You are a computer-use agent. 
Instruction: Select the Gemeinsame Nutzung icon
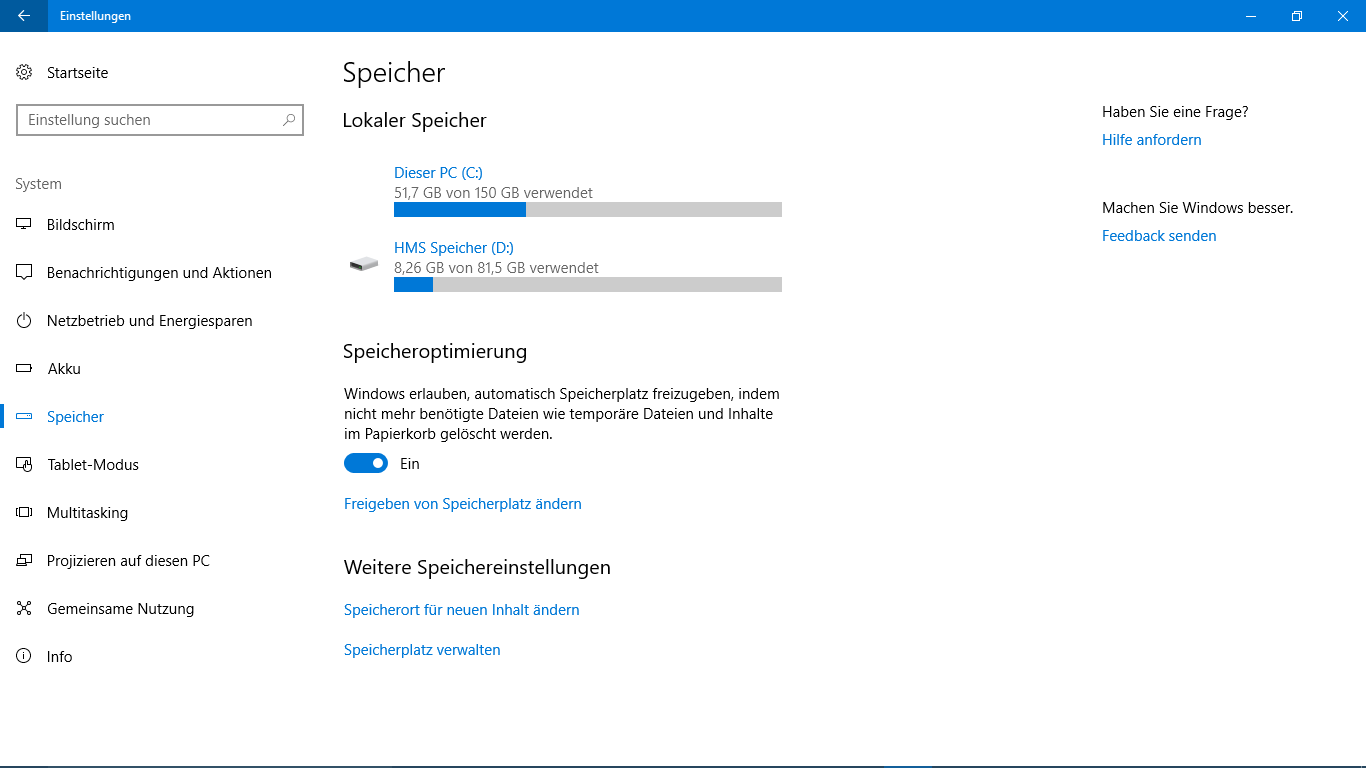[24, 609]
